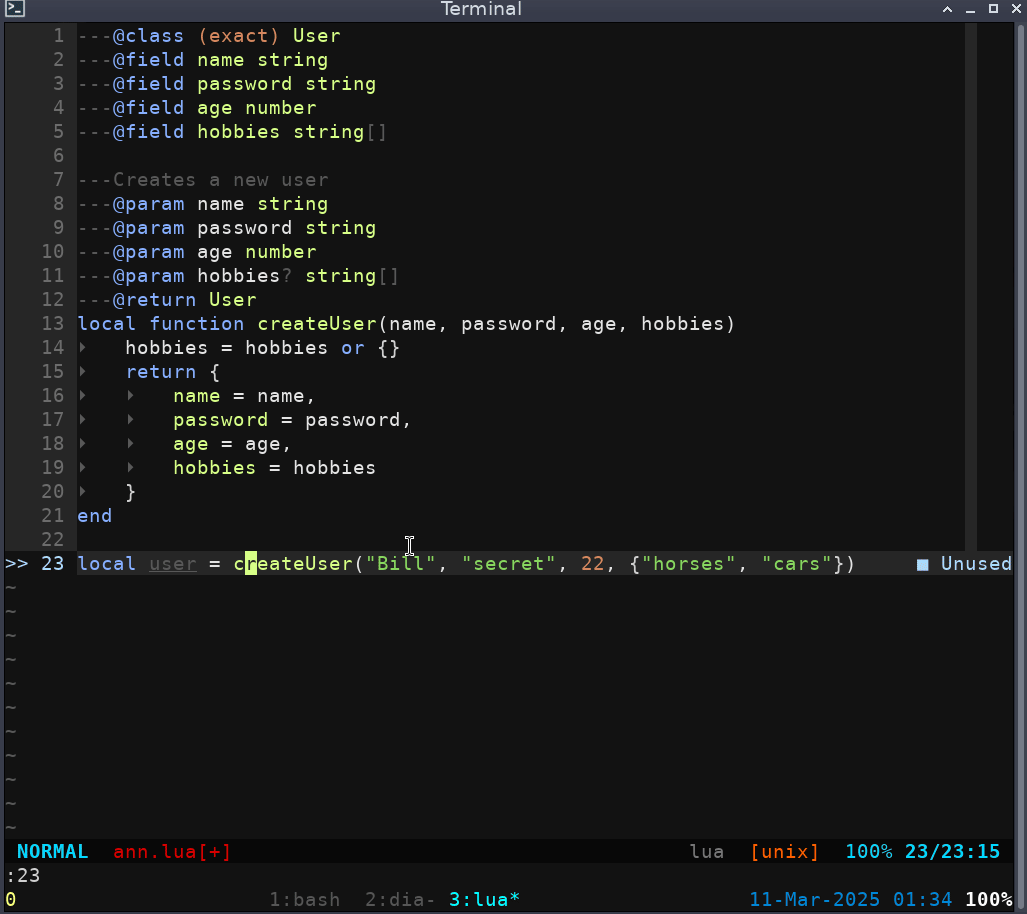Image resolution: width=1027 pixels, height=914 pixels.
Task: Click the 100% indicator in tmux status bar
Action: tap(988, 900)
